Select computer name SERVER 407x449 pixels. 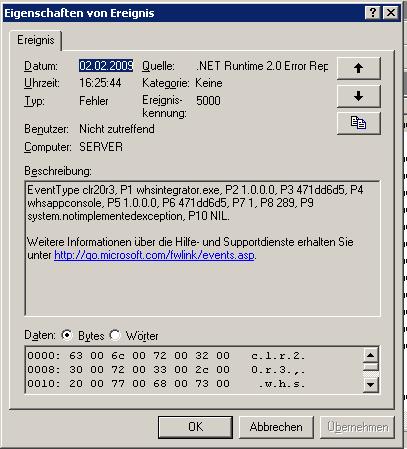(x=101, y=147)
